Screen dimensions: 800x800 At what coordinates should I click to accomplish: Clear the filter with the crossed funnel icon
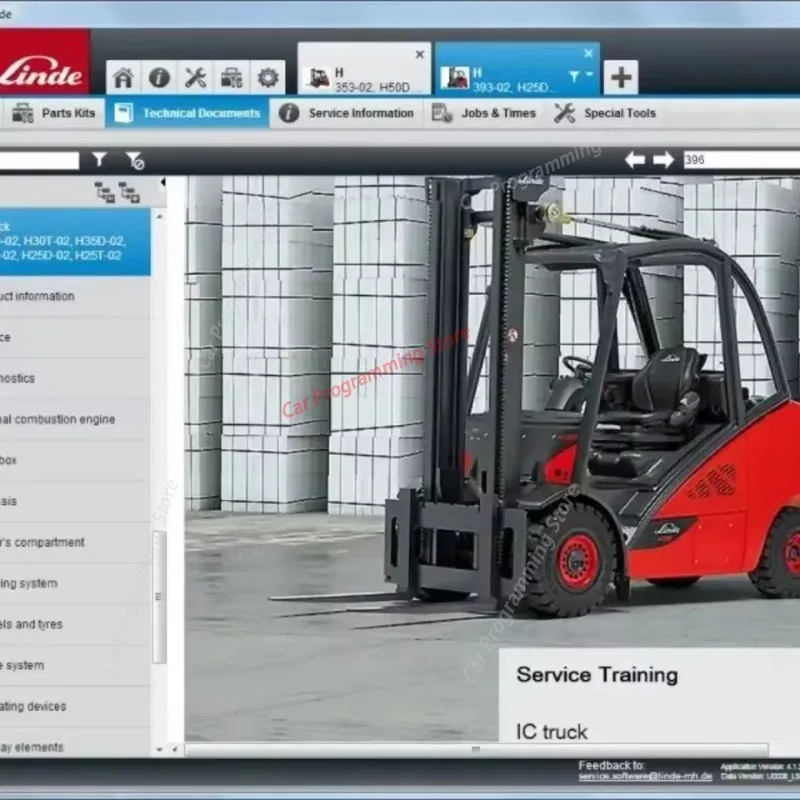[x=135, y=160]
